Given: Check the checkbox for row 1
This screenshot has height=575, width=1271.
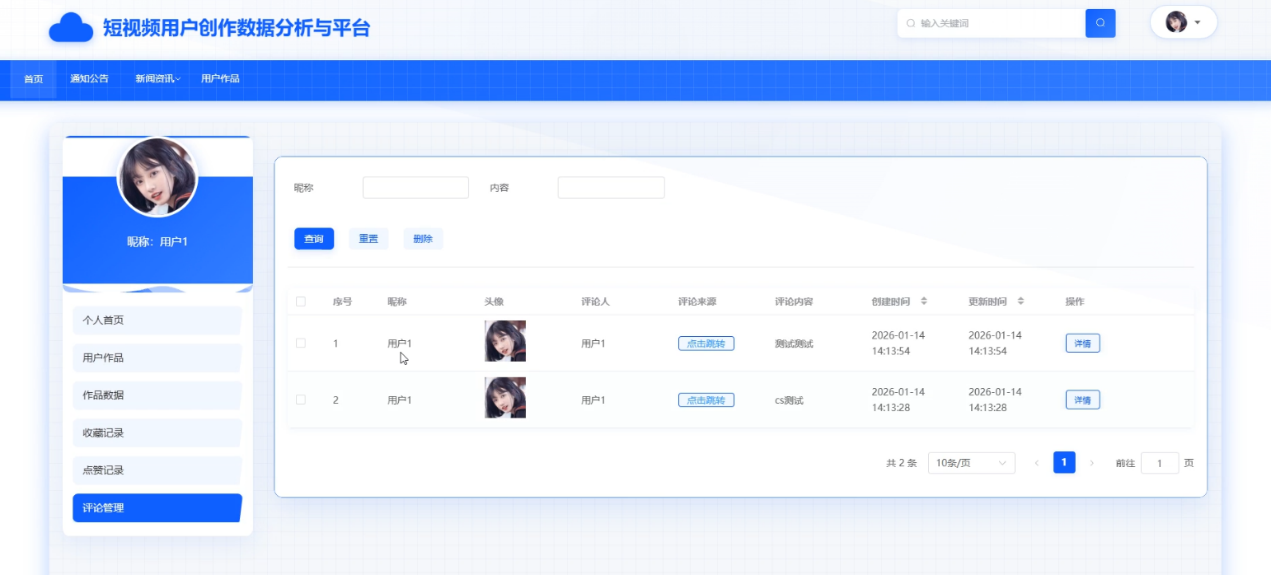Looking at the screenshot, I should coord(301,343).
